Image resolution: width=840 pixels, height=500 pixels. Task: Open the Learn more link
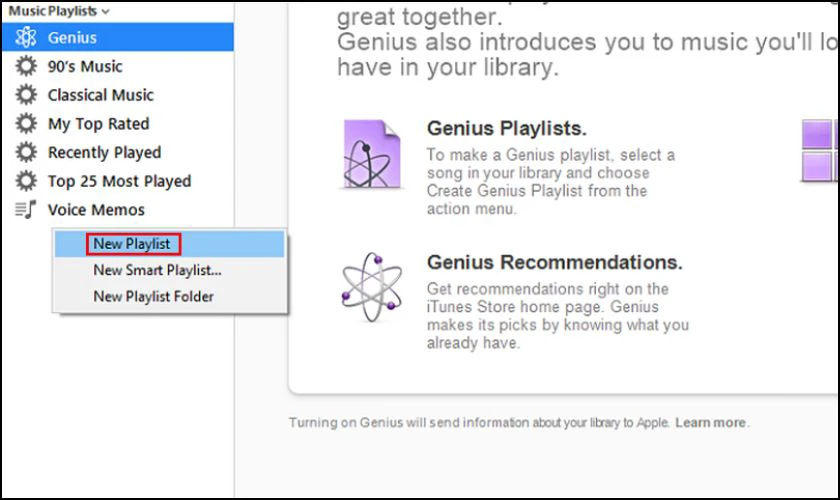pos(710,423)
